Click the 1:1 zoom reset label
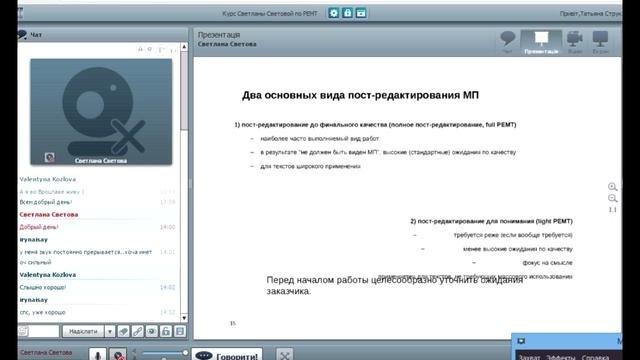The width and height of the screenshot is (640, 360). 613,210
